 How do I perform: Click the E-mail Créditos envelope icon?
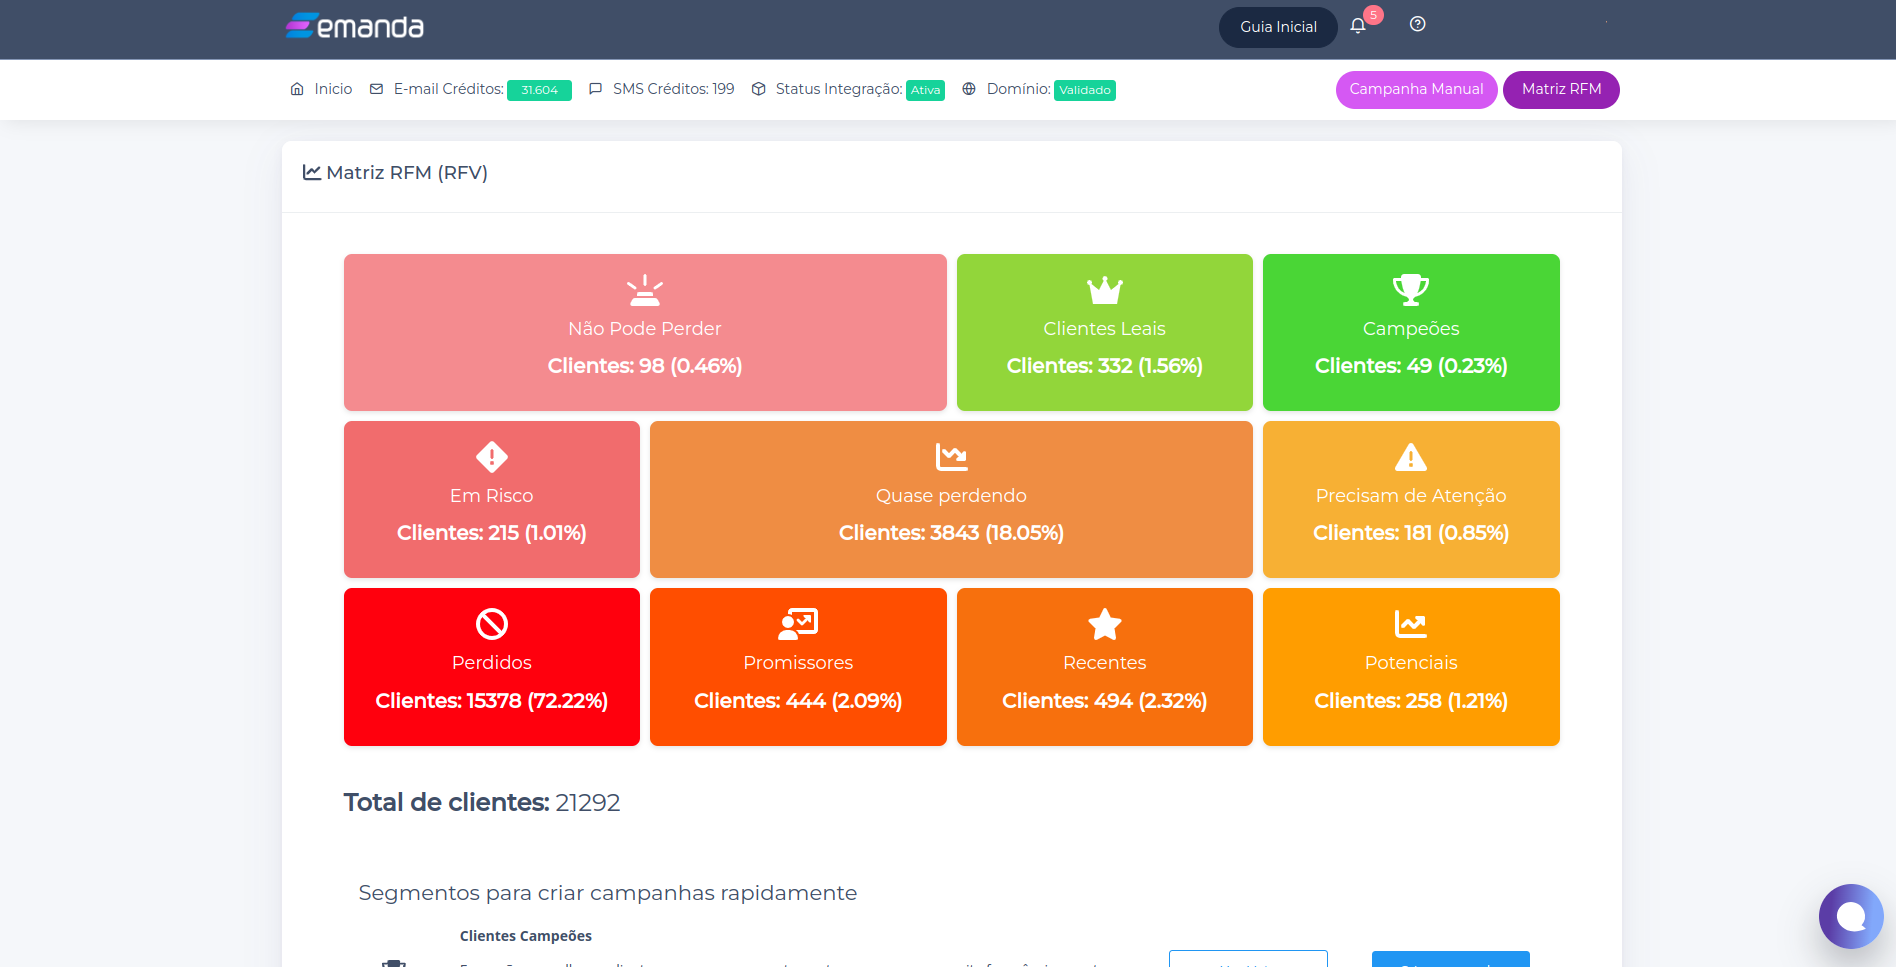tap(376, 89)
